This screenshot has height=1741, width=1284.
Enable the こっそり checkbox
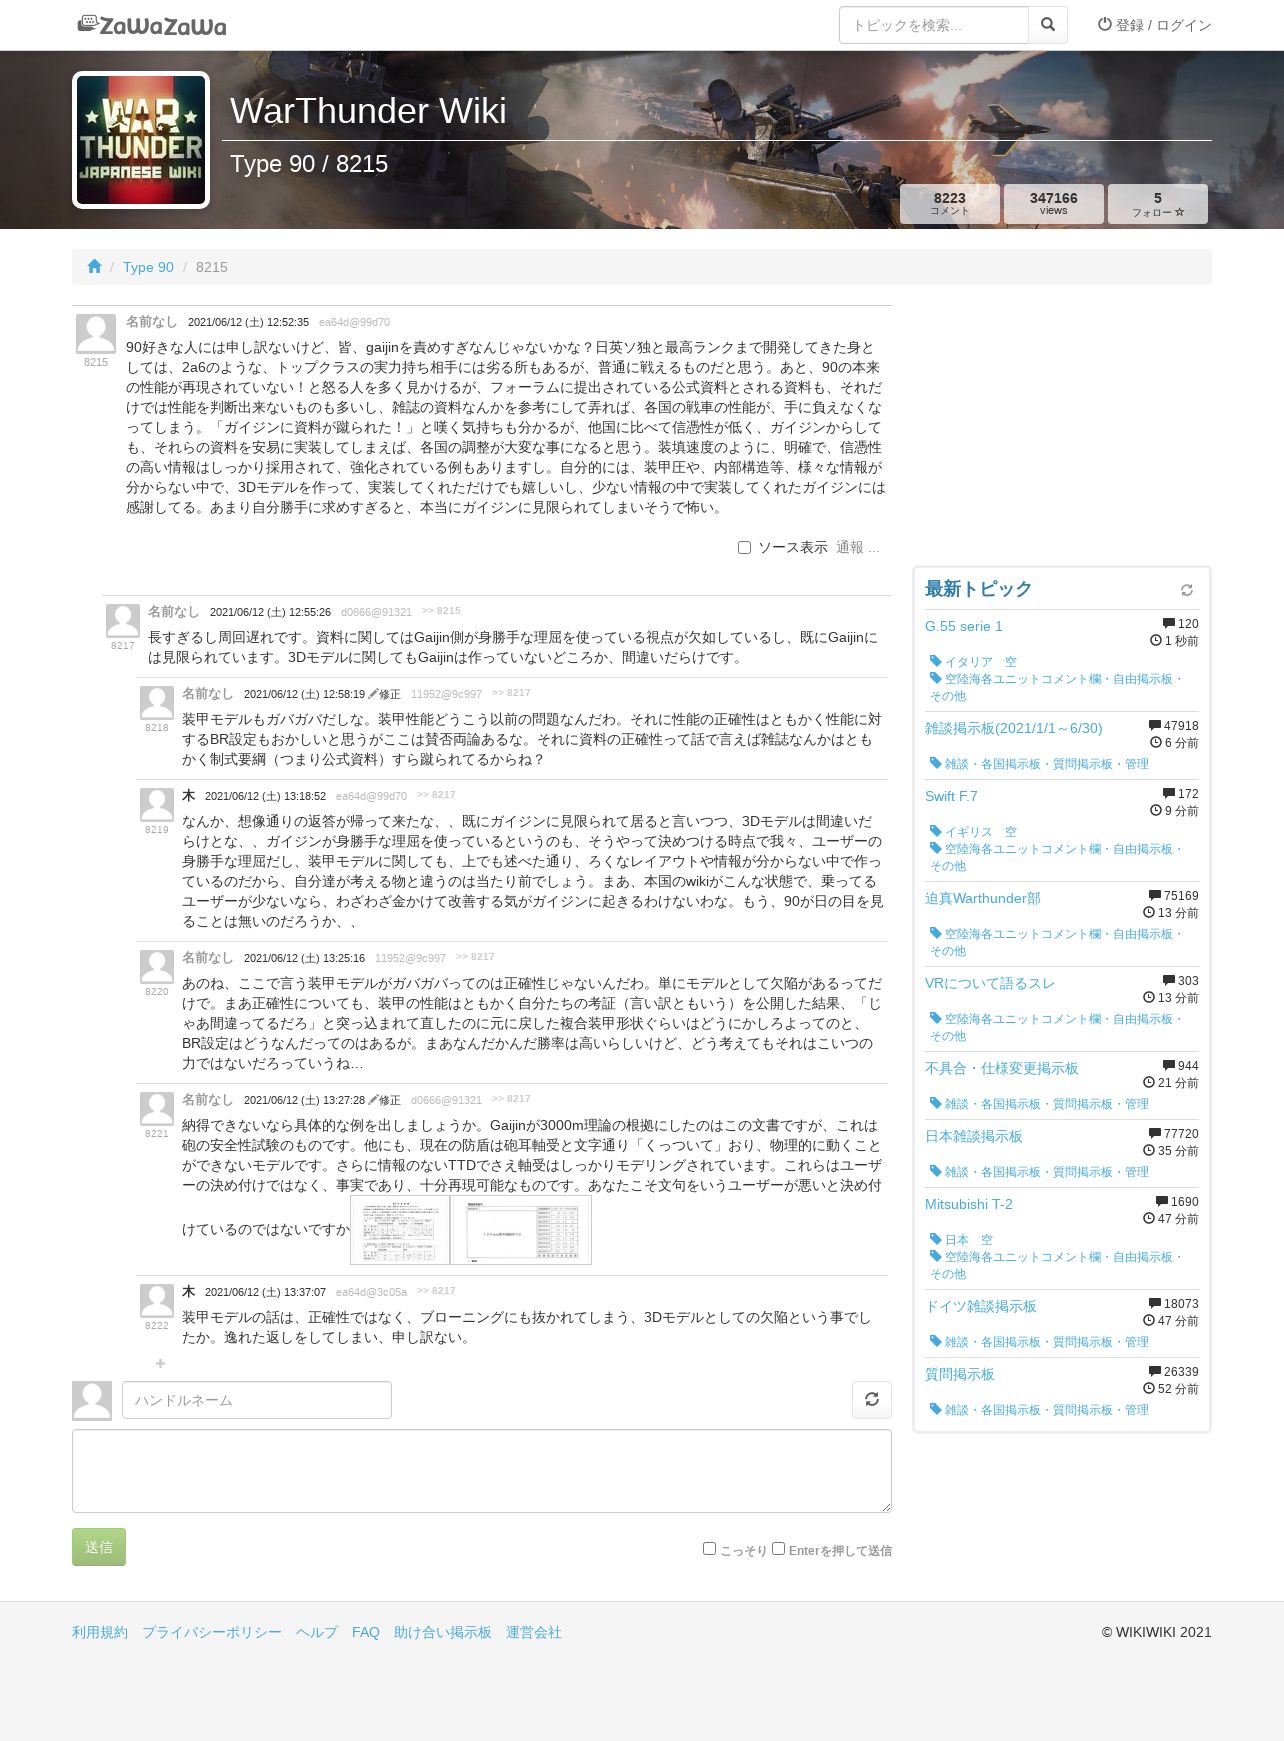coord(709,1548)
